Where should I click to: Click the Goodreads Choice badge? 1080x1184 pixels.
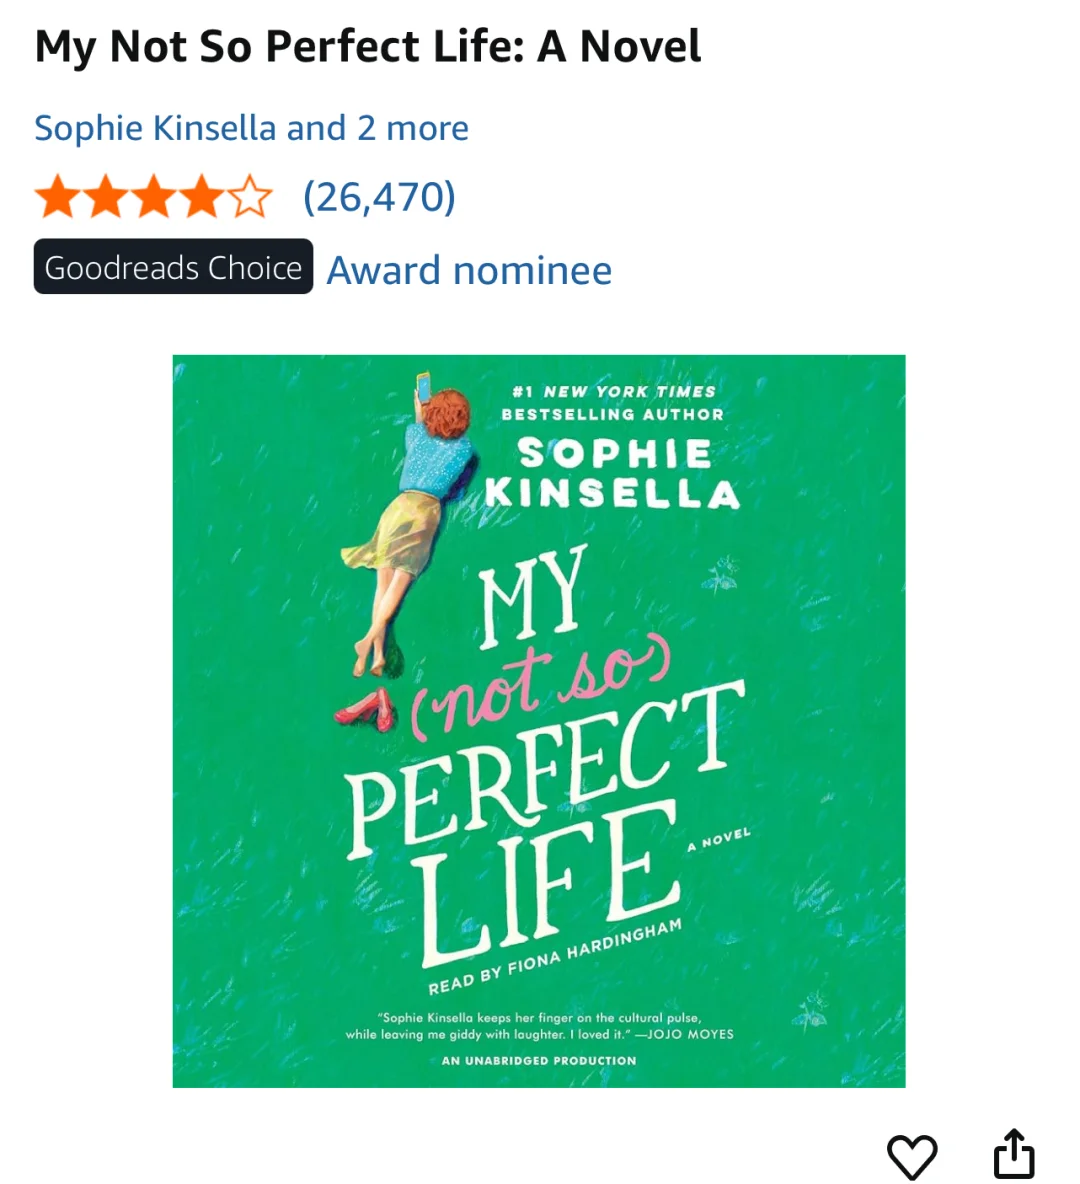point(173,267)
